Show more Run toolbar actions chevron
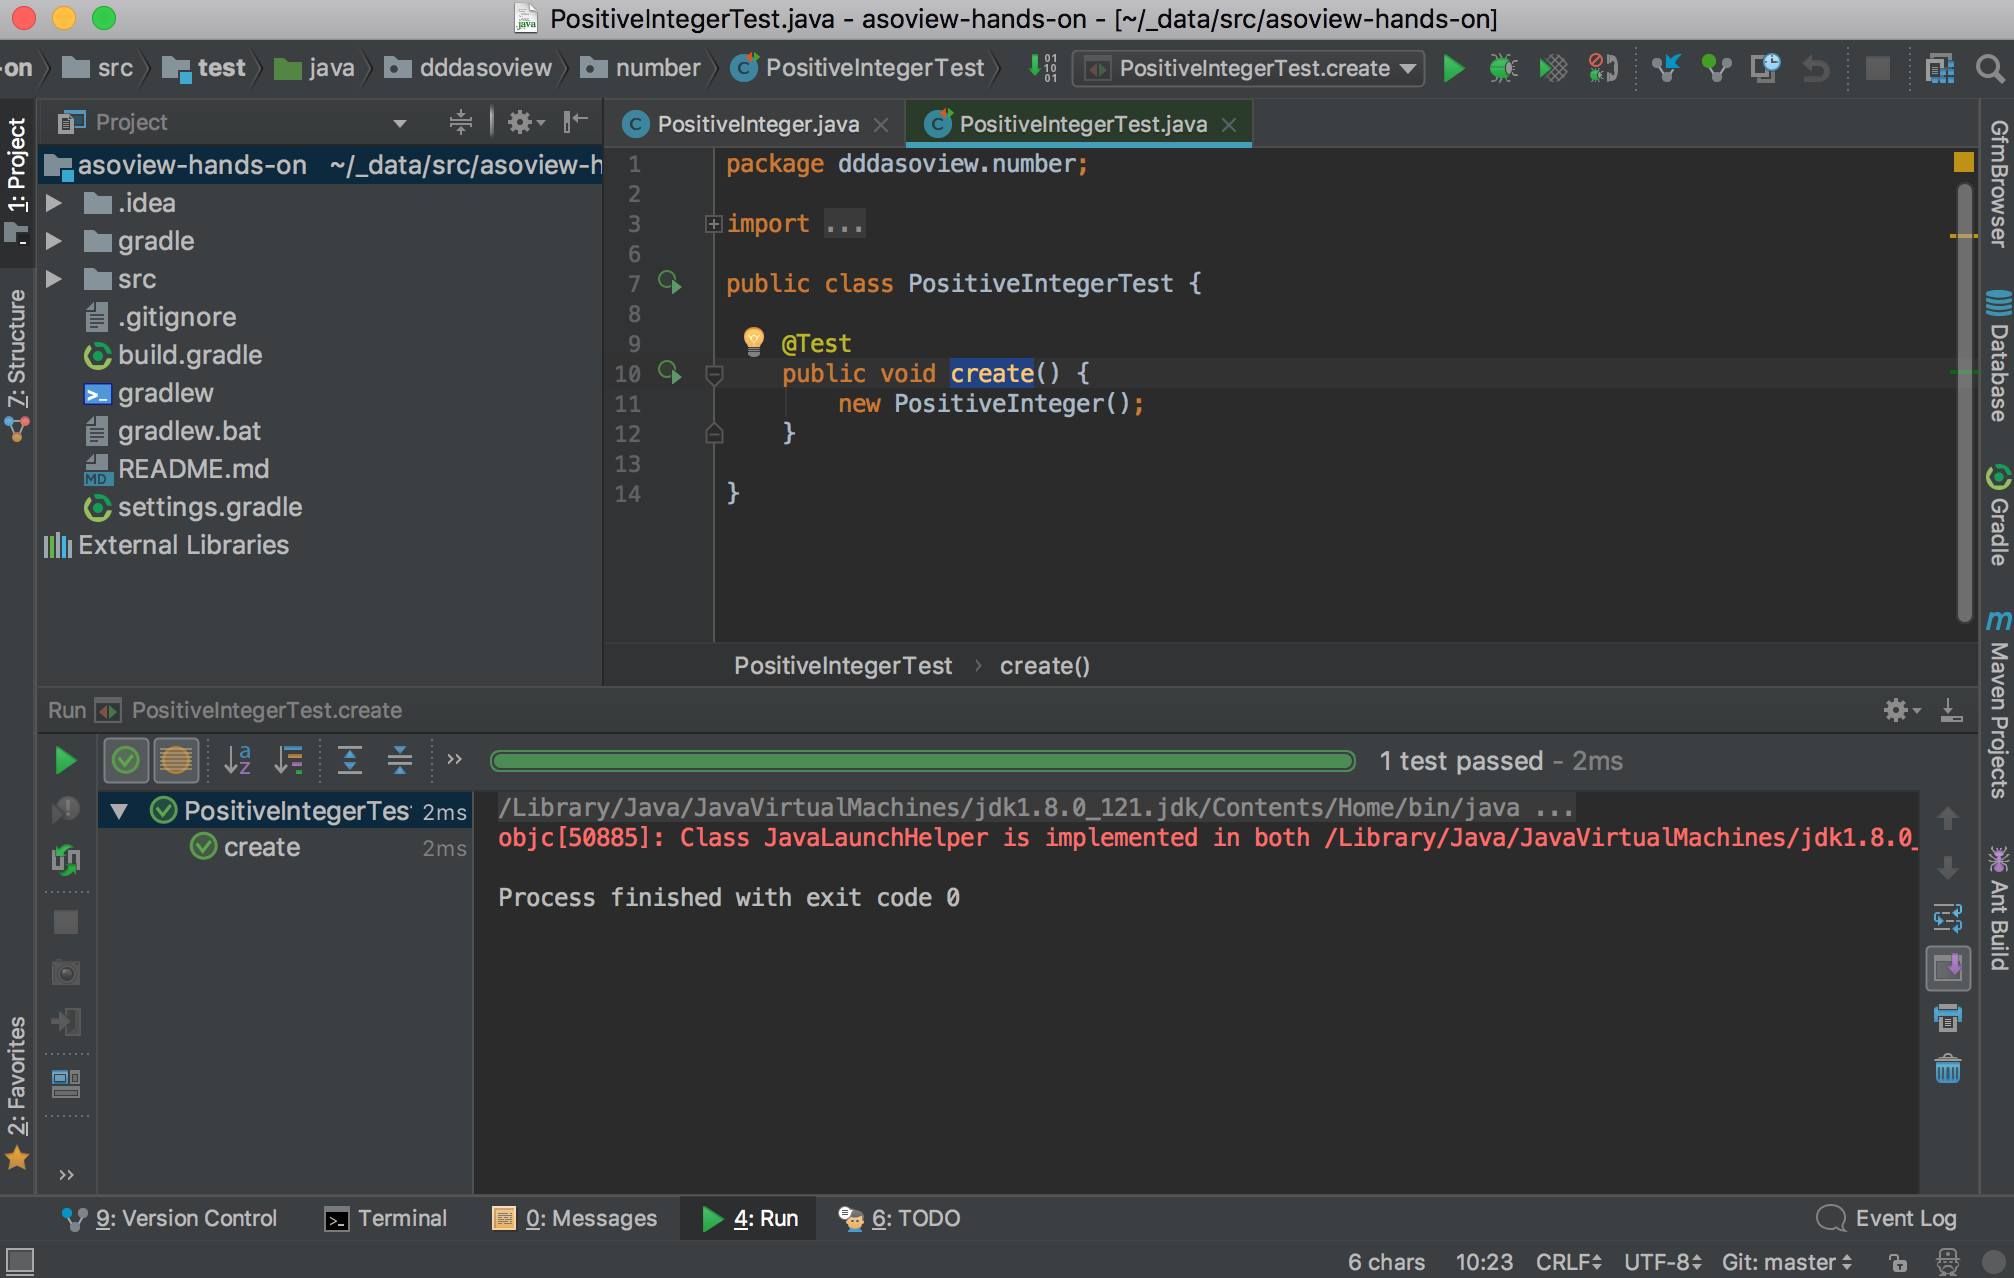 (455, 759)
